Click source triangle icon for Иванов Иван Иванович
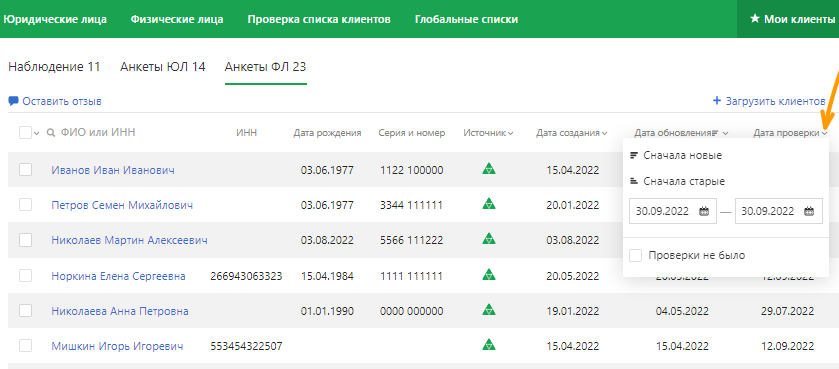 (489, 169)
